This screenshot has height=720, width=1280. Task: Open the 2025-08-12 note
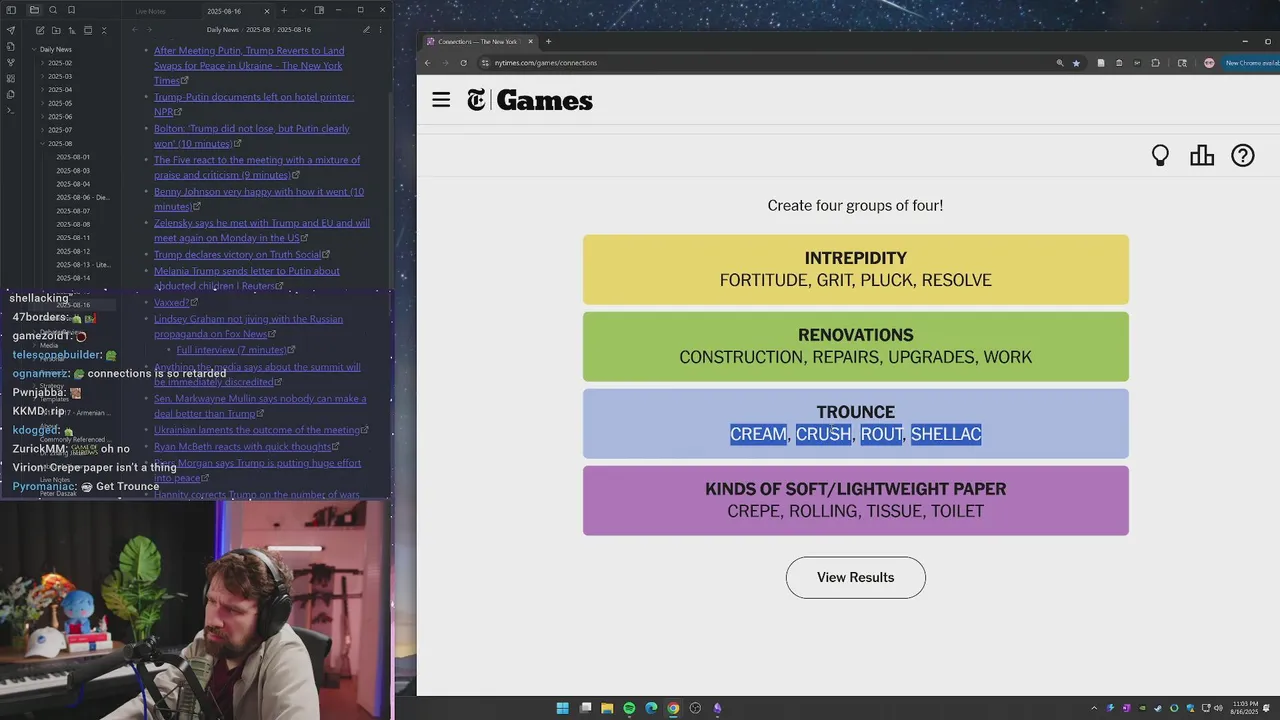pyautogui.click(x=73, y=251)
